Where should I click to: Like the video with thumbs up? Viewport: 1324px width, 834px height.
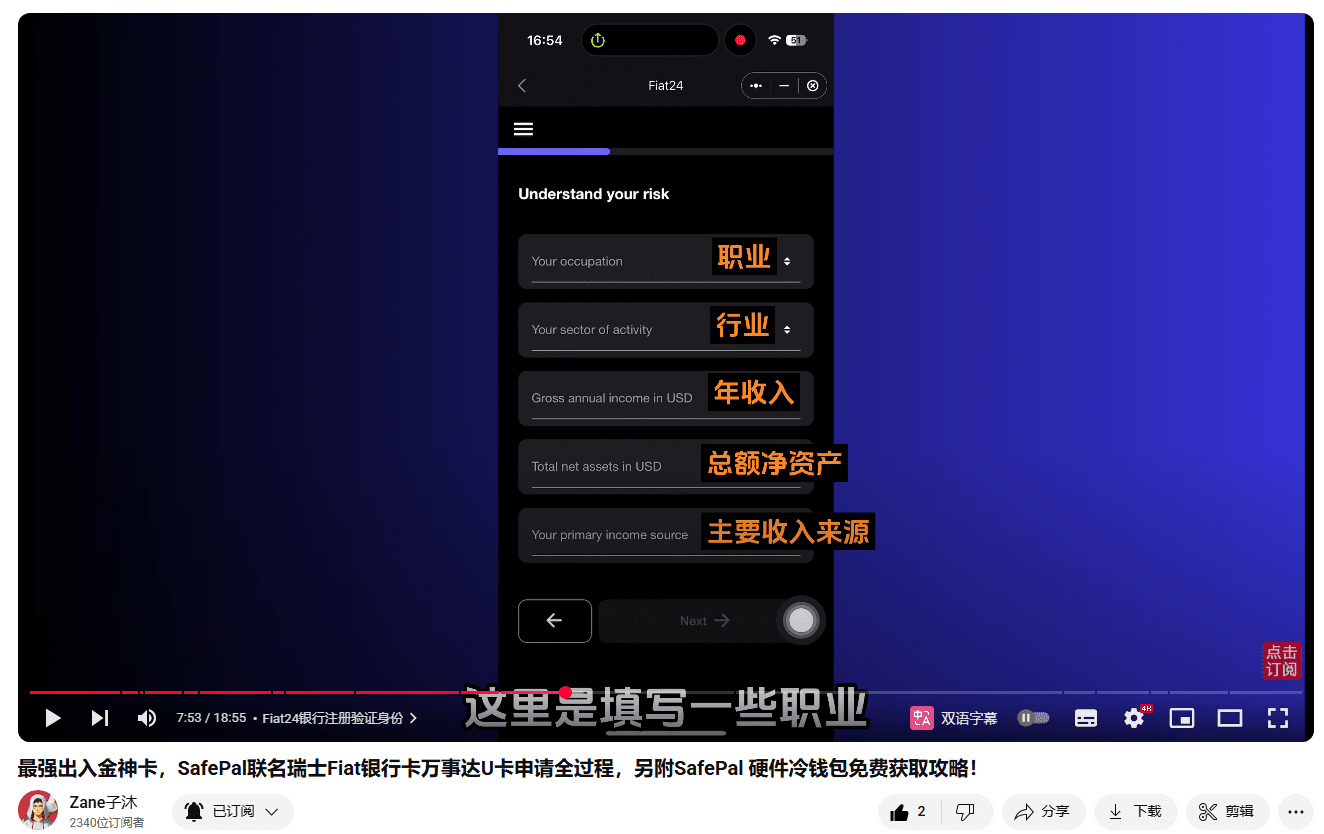pos(908,812)
